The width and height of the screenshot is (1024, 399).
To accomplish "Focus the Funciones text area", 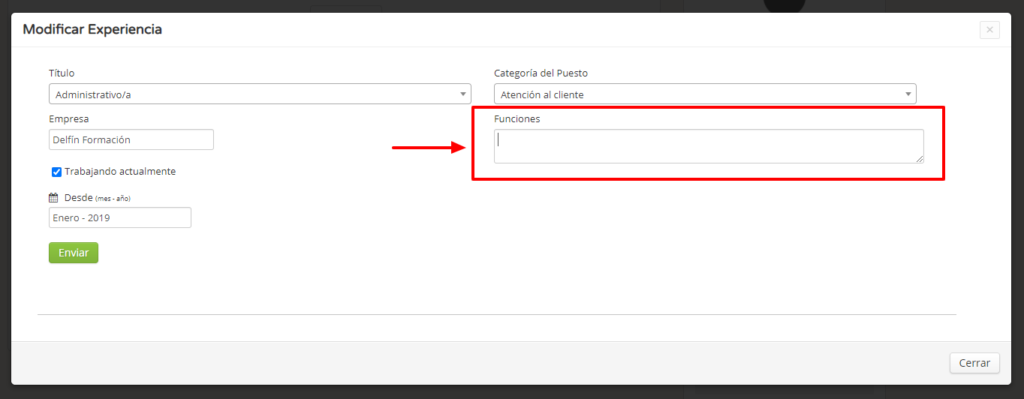I will 709,146.
